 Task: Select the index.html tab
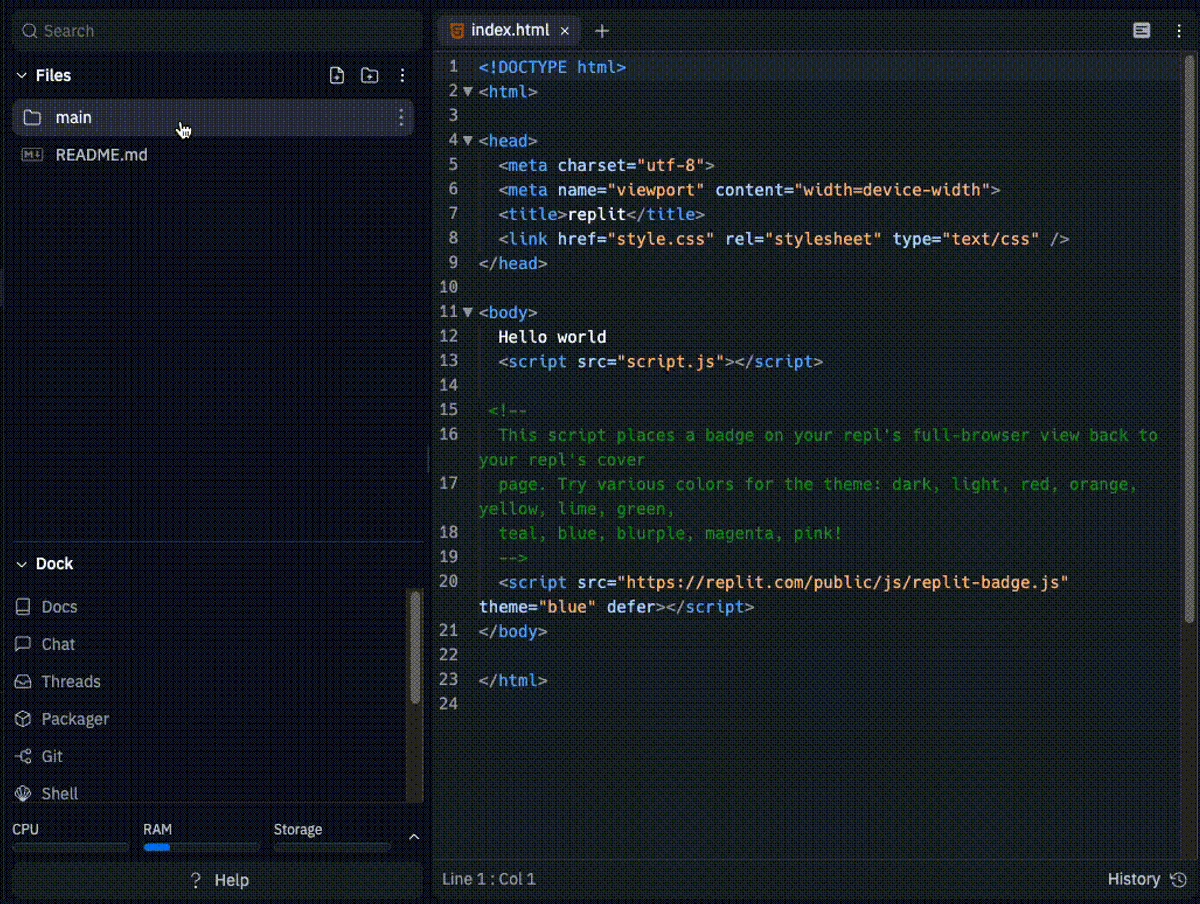pyautogui.click(x=510, y=31)
